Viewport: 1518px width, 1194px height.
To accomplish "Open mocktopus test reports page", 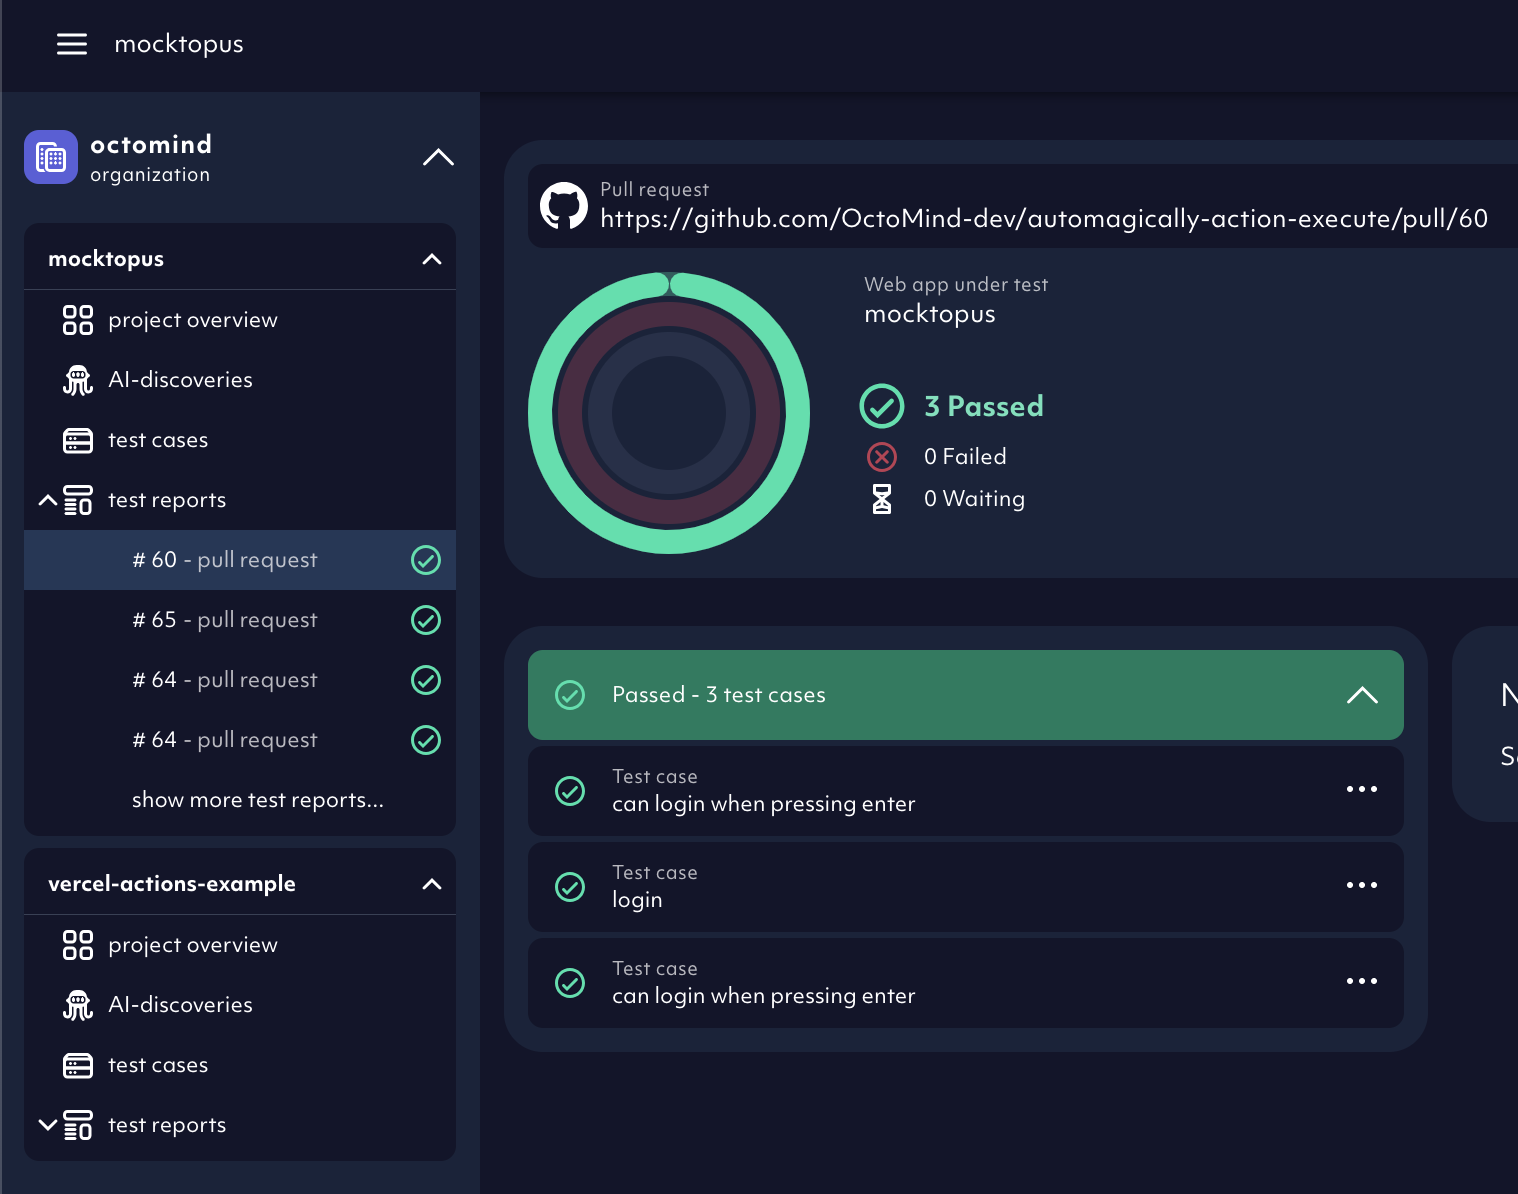I will (167, 500).
